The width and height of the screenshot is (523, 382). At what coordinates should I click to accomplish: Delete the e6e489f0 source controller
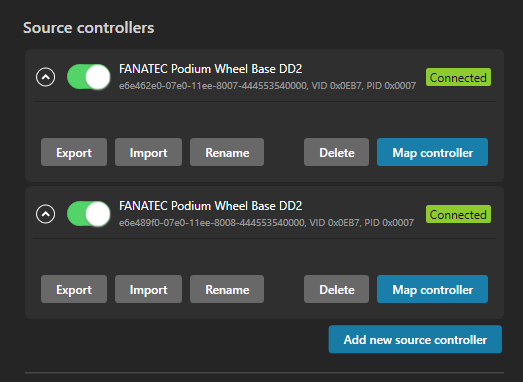pyautogui.click(x=337, y=289)
